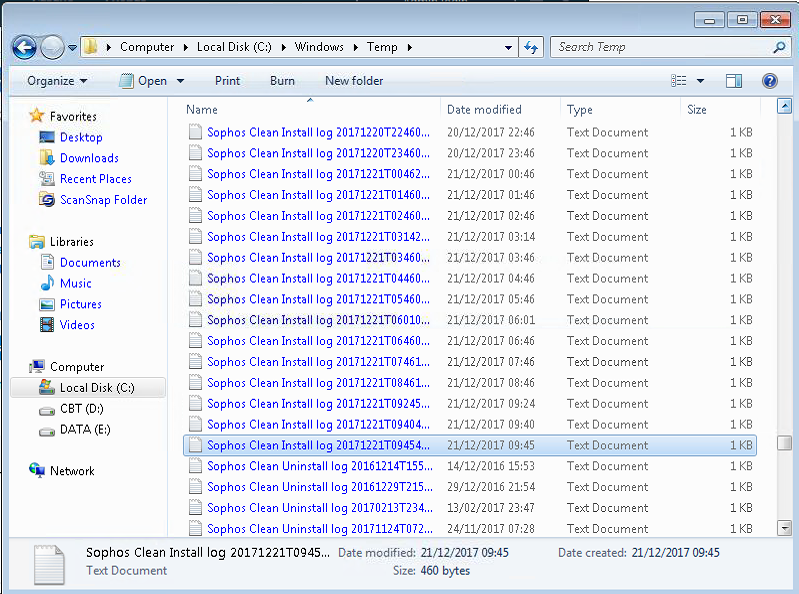Select Temp in the address breadcrumb

coord(382,47)
